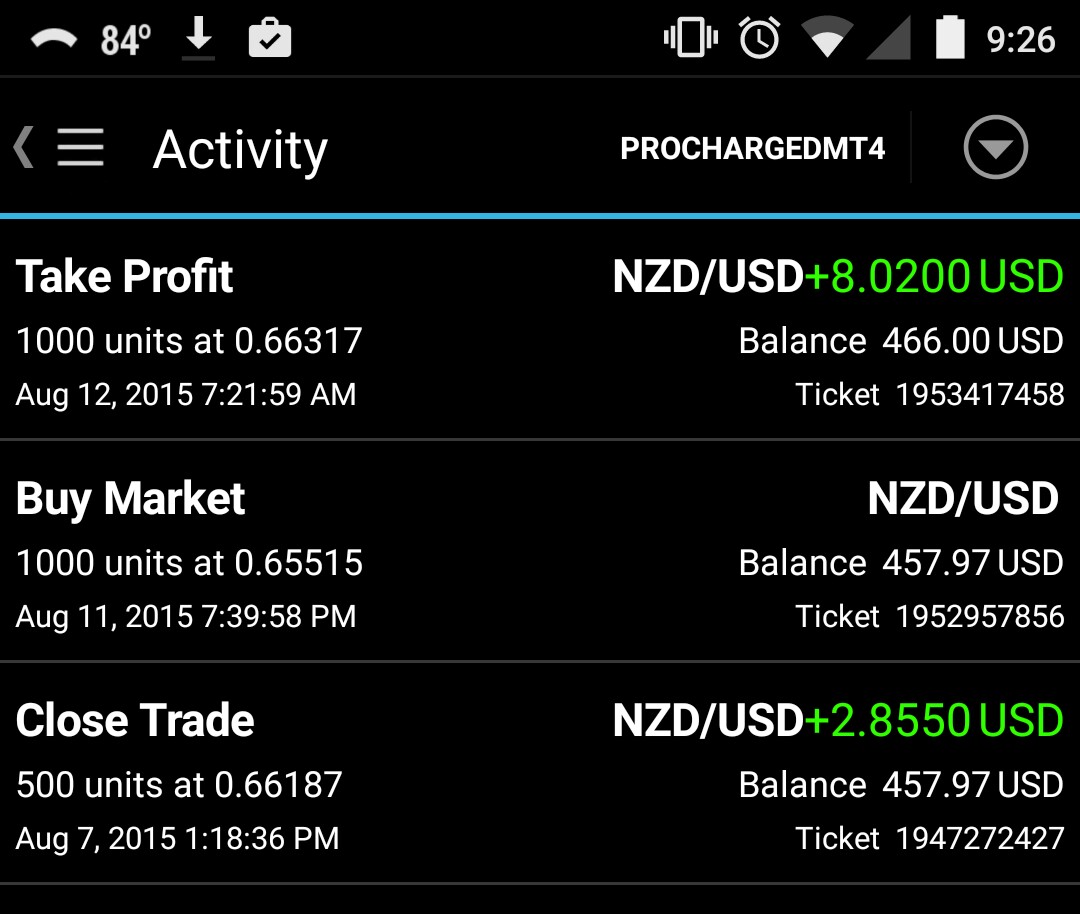Viewport: 1080px width, 914px height.
Task: Tap the download status bar icon
Action: 199,39
